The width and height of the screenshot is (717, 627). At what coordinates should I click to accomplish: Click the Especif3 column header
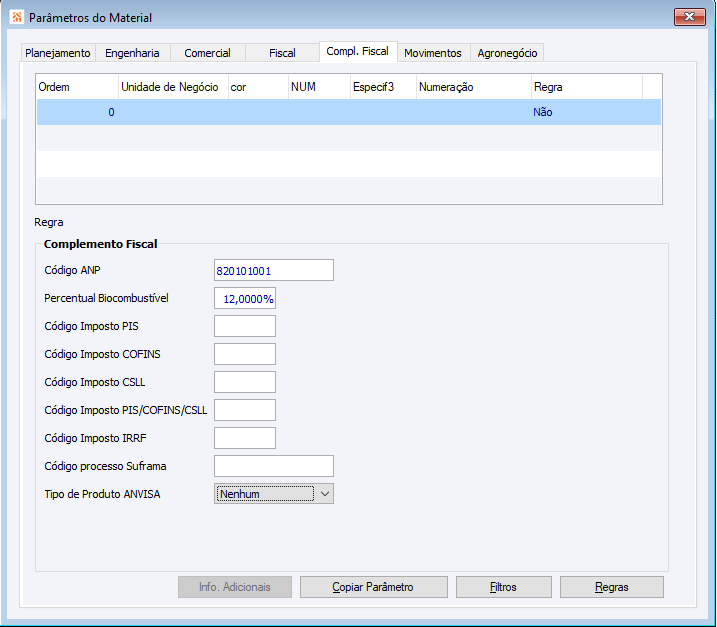tap(383, 87)
